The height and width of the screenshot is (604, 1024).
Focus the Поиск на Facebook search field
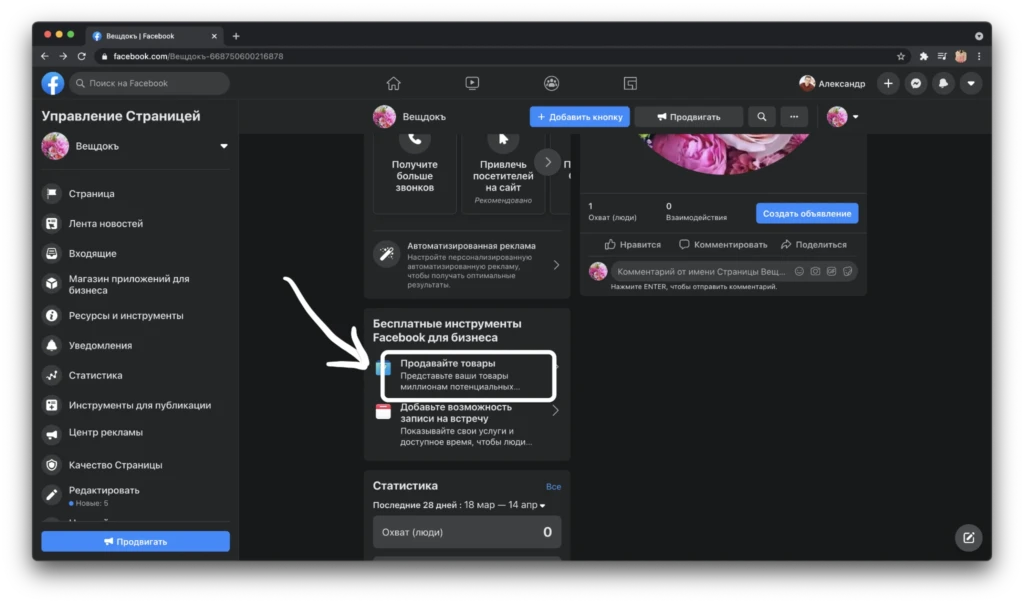click(x=150, y=84)
